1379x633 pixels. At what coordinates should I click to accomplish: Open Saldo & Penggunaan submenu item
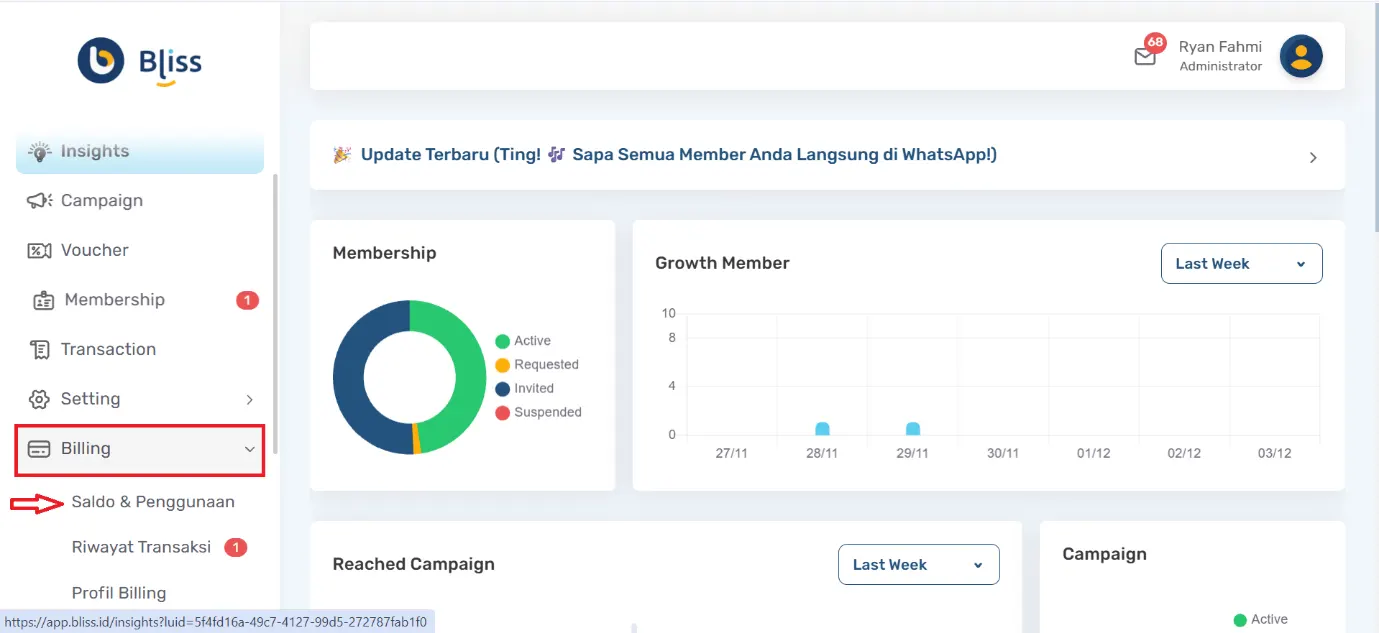click(x=152, y=502)
